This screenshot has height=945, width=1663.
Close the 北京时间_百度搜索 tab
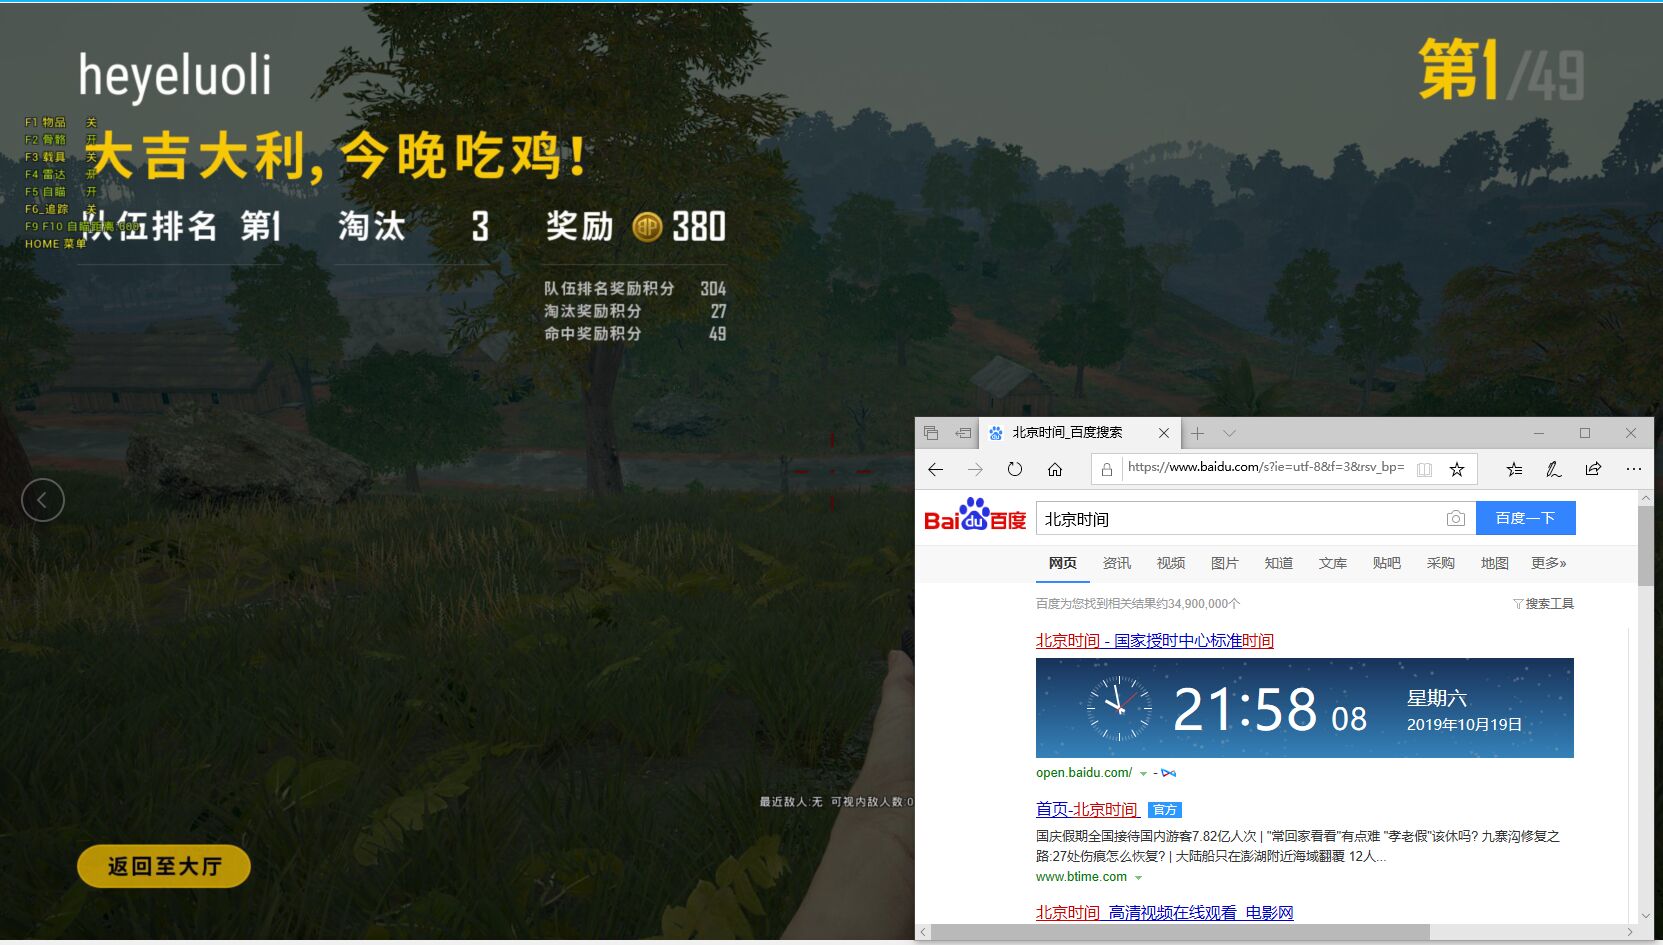click(x=1164, y=433)
